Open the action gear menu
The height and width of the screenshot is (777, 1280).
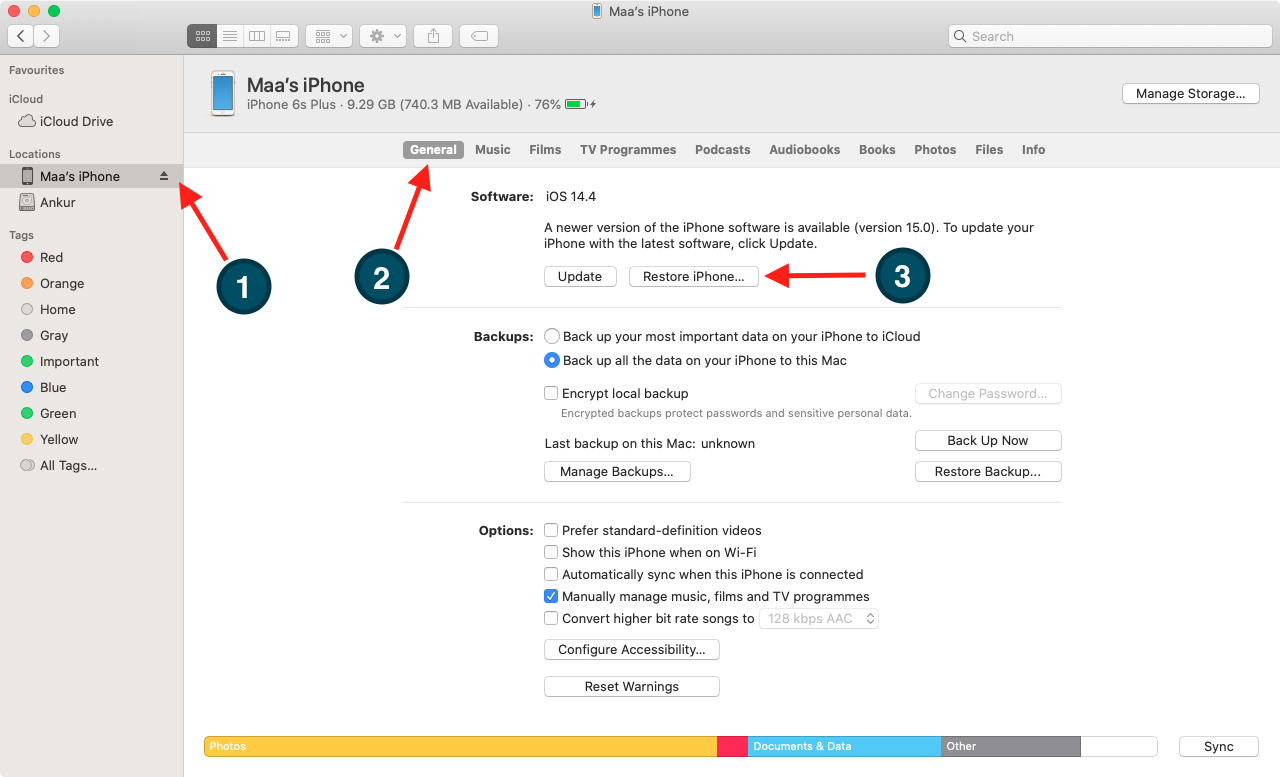coord(383,36)
